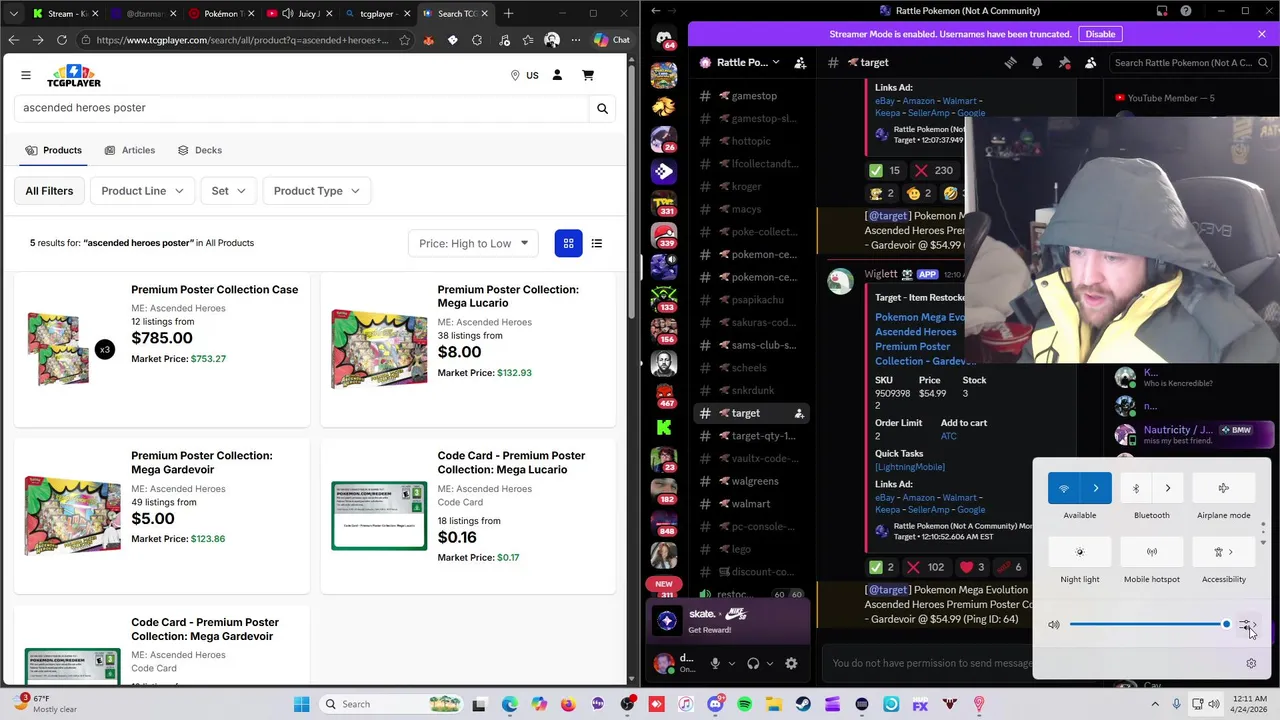The image size is (1280, 720).
Task: Toggle Night light quick setting
Action: 1079,552
